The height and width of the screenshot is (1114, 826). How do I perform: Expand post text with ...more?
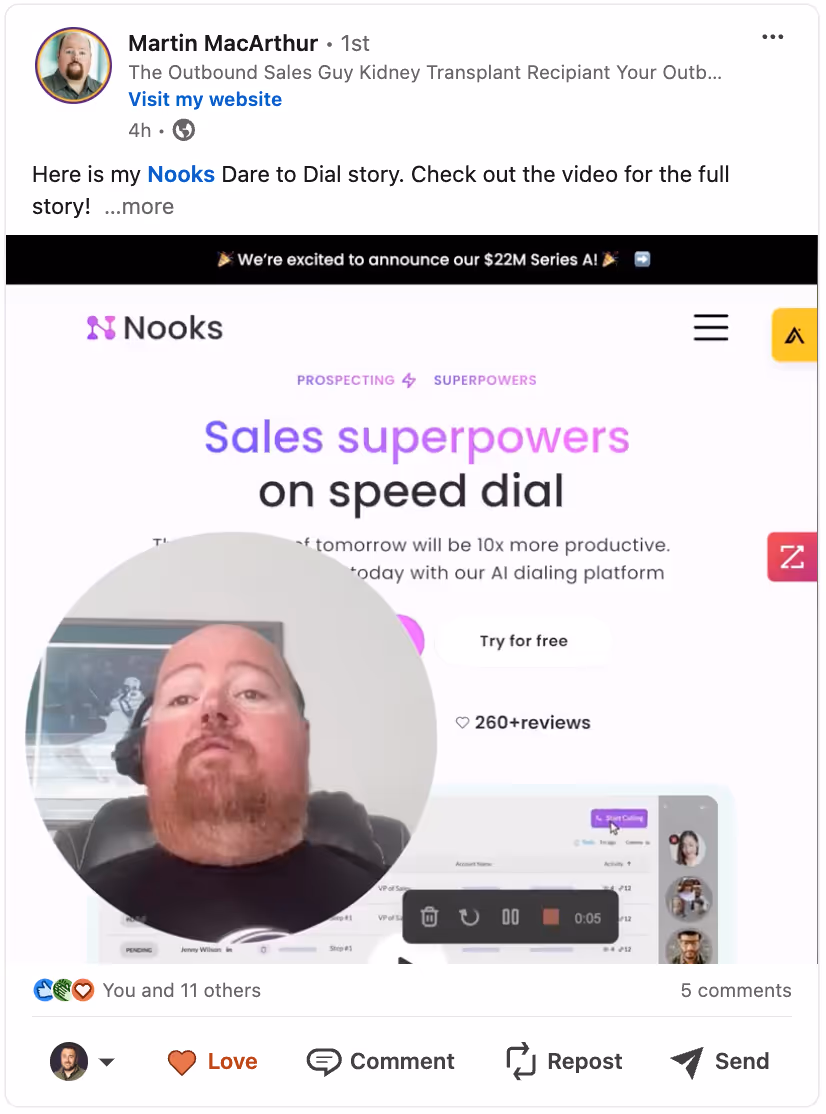point(139,207)
